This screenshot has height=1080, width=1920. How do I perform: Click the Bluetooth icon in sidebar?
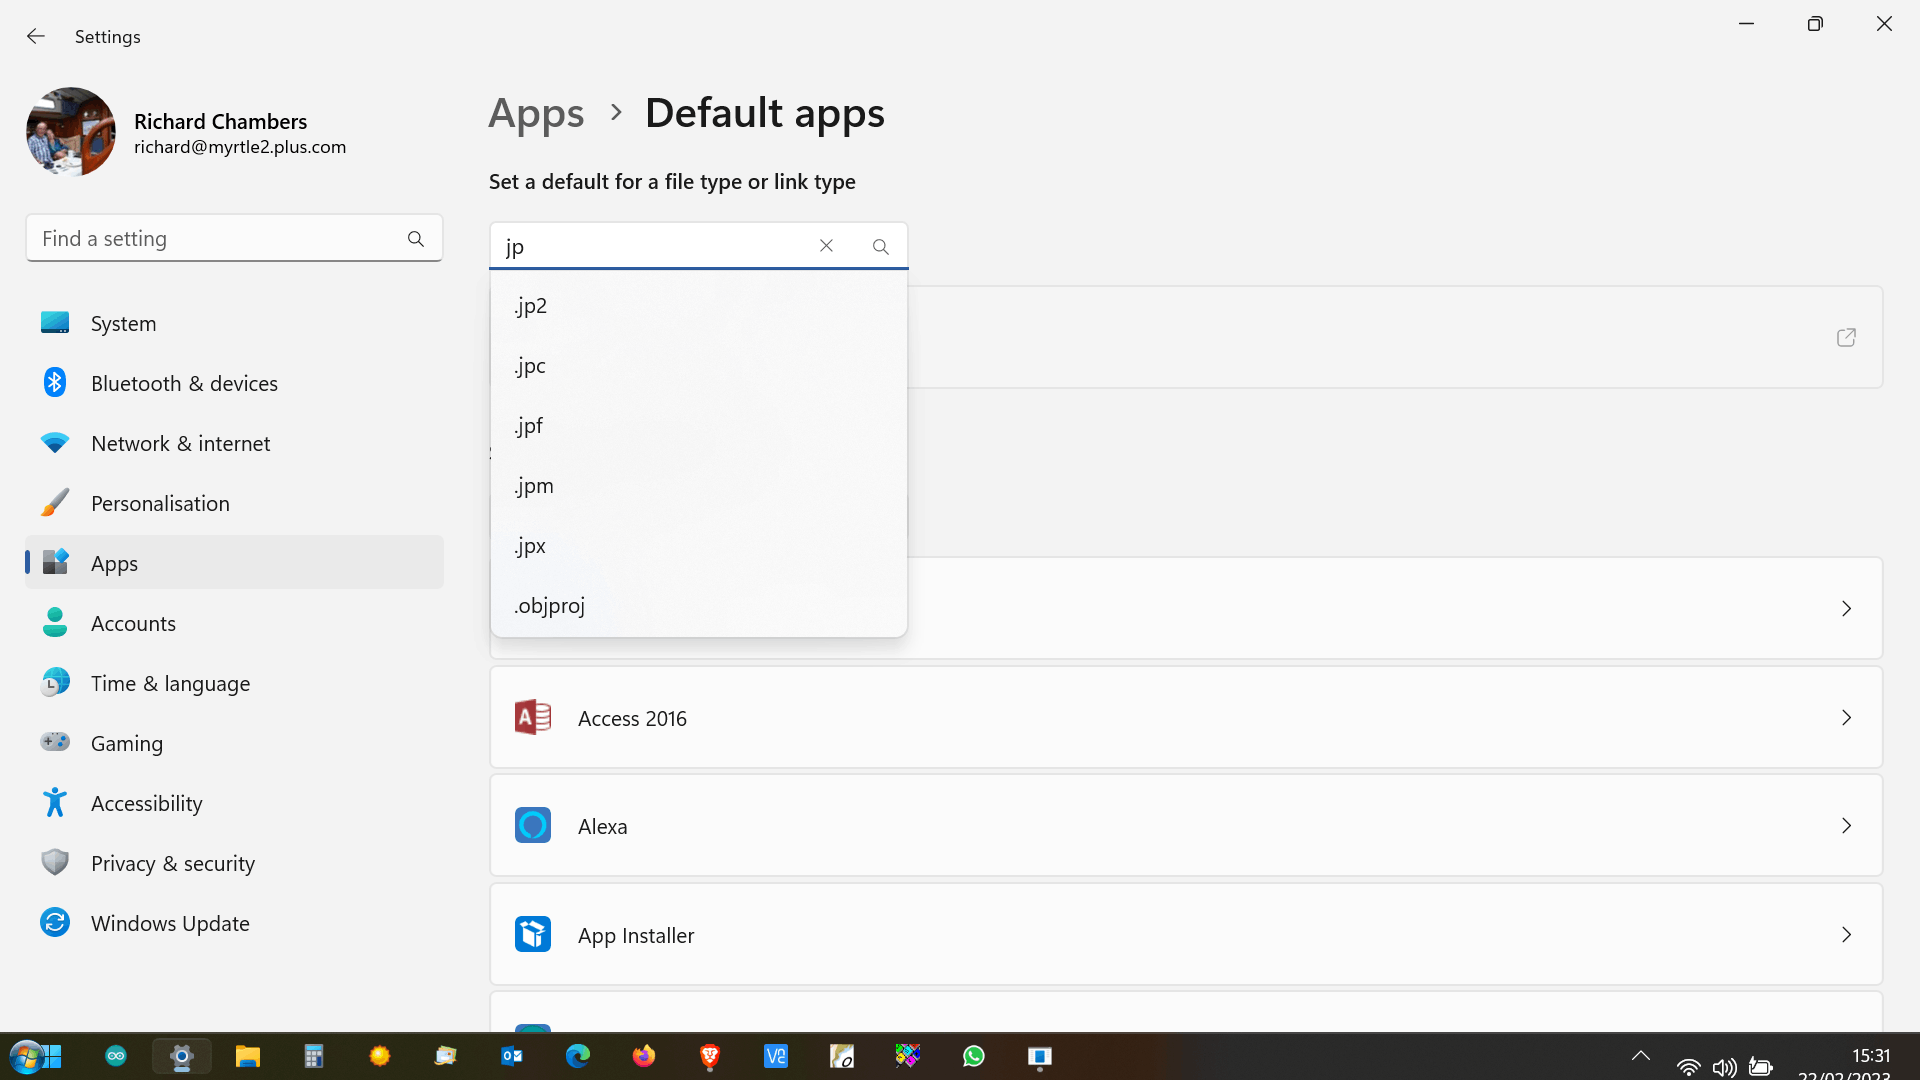click(55, 382)
